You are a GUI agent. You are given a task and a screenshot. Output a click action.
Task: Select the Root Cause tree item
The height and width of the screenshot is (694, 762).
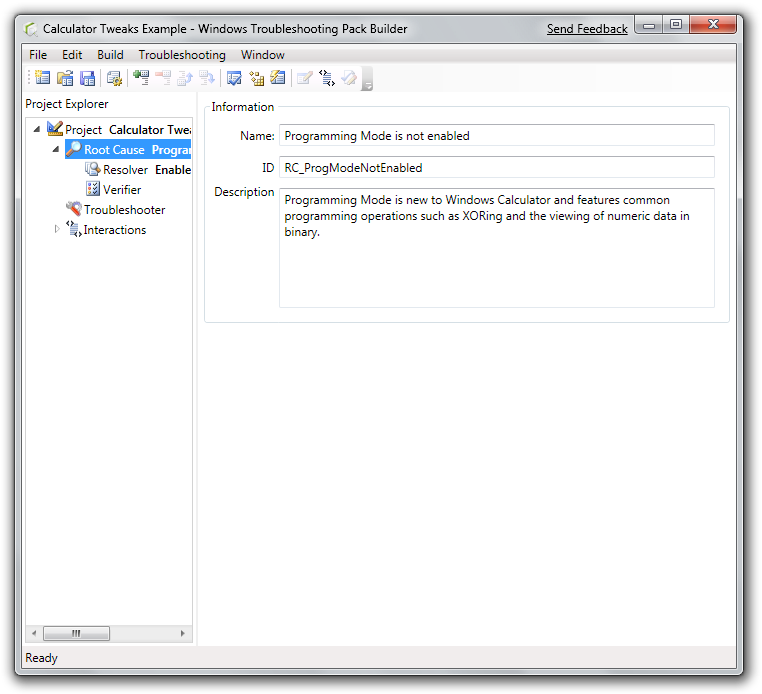point(128,150)
